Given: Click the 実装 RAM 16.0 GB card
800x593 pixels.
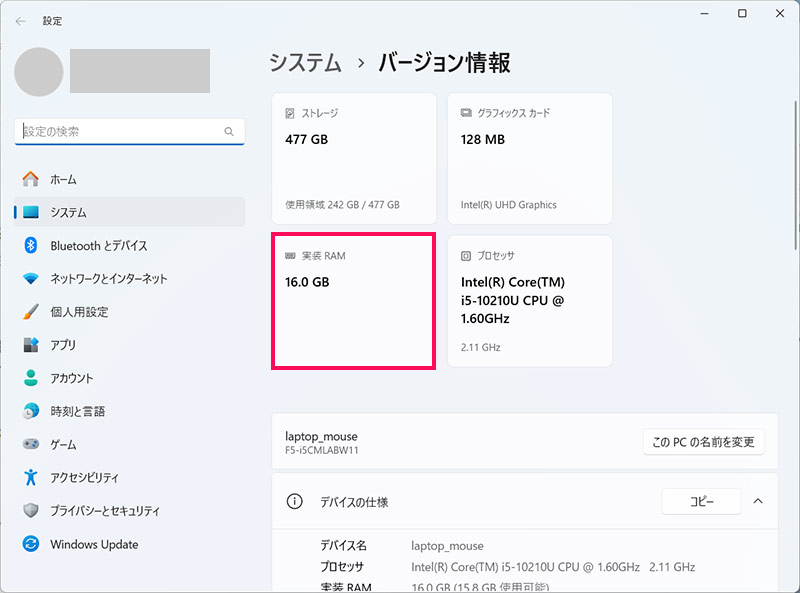Looking at the screenshot, I should (354, 301).
